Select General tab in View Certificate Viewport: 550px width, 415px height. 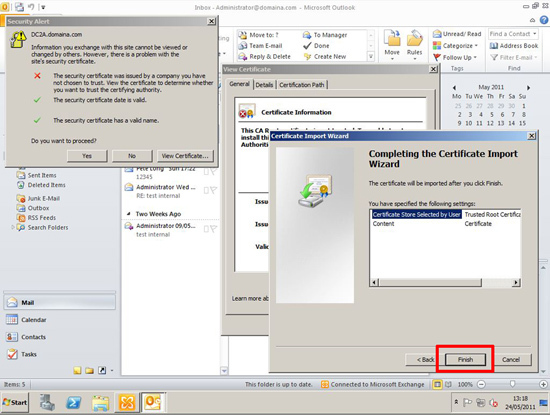point(240,84)
